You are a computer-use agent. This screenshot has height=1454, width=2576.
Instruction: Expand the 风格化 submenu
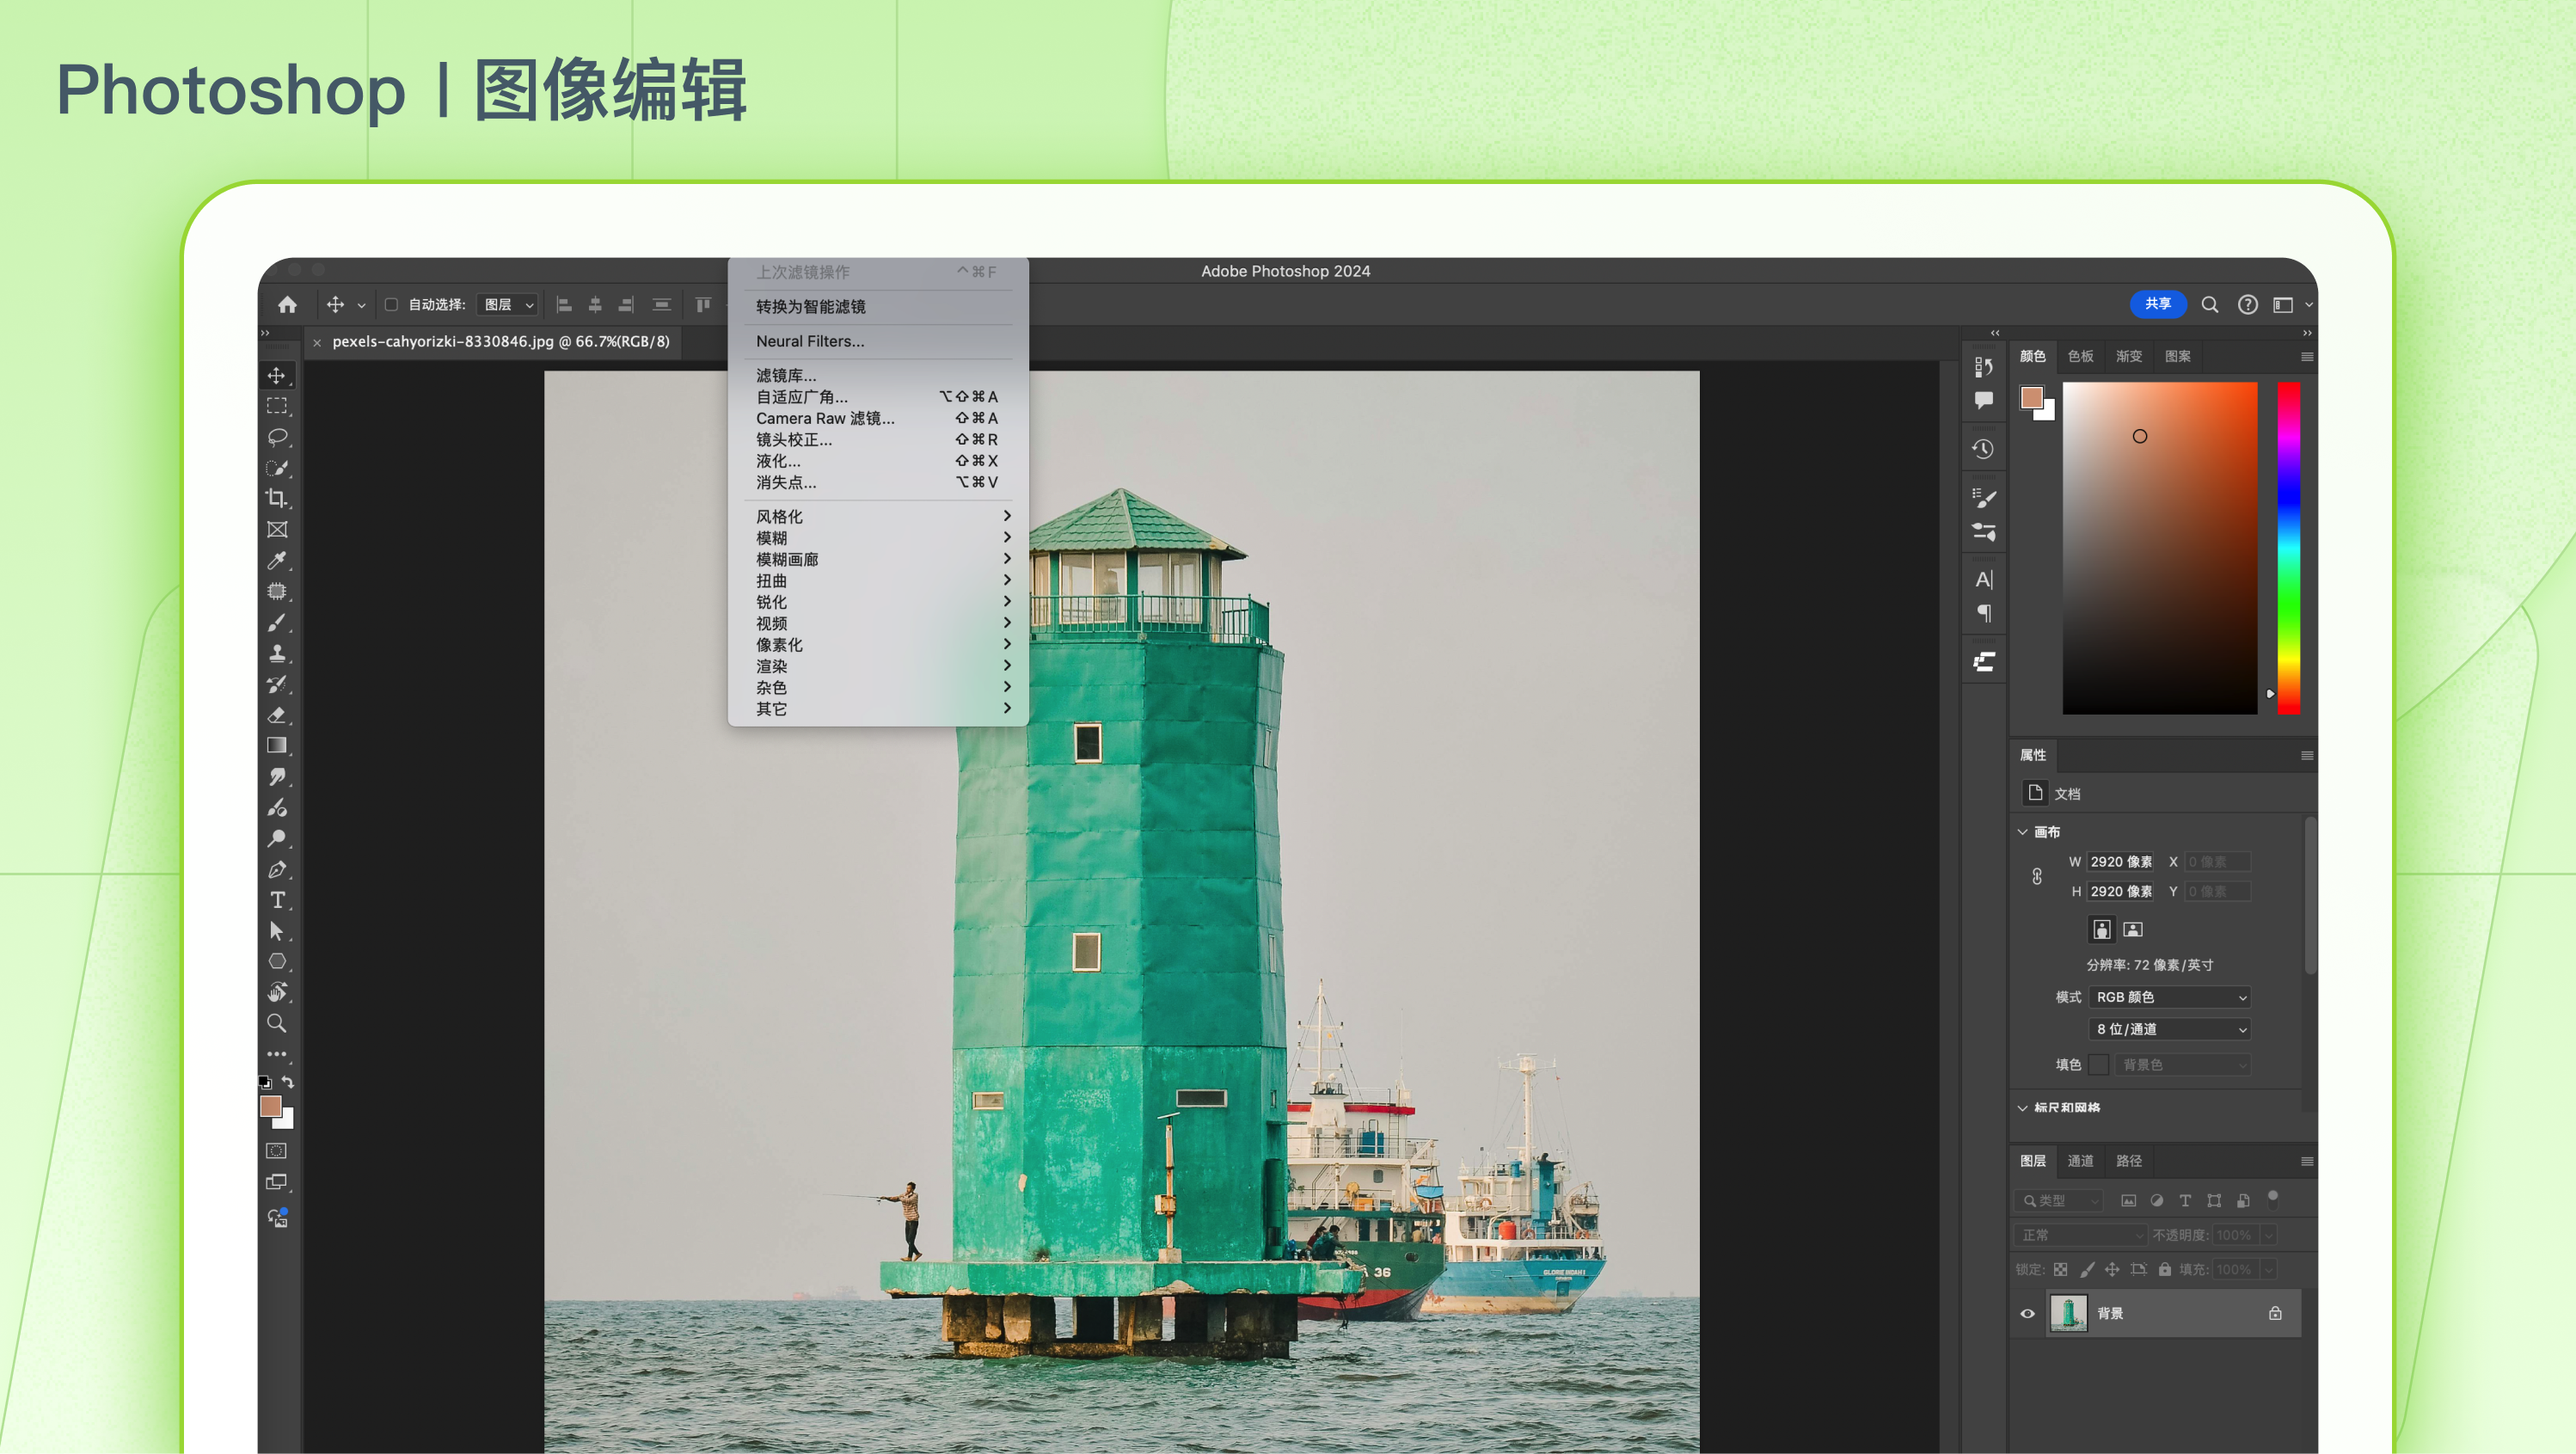tap(878, 516)
